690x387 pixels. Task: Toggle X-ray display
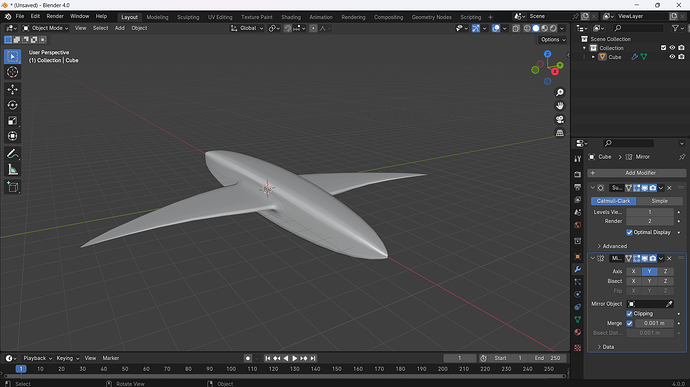tap(516, 28)
